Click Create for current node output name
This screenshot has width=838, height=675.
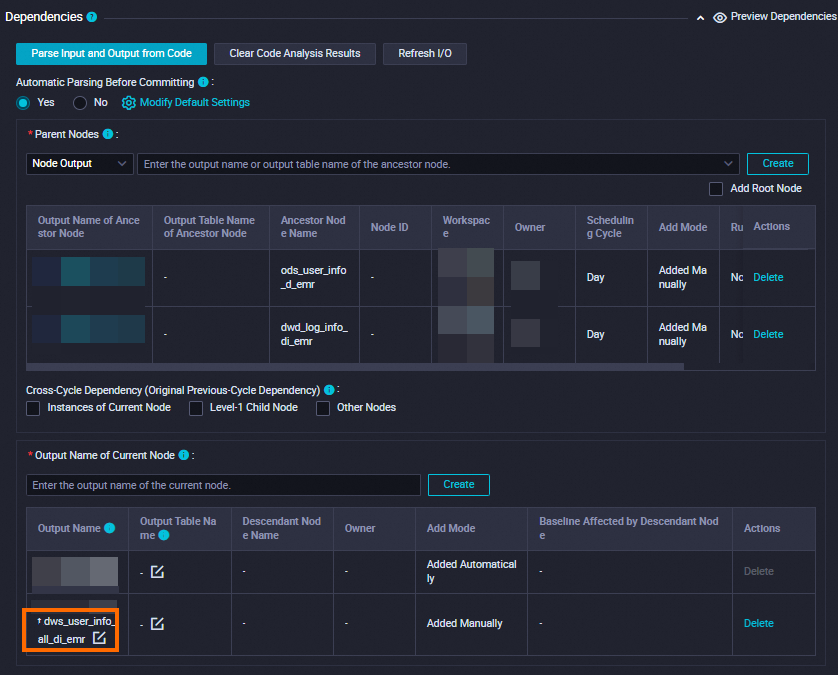pyautogui.click(x=459, y=485)
